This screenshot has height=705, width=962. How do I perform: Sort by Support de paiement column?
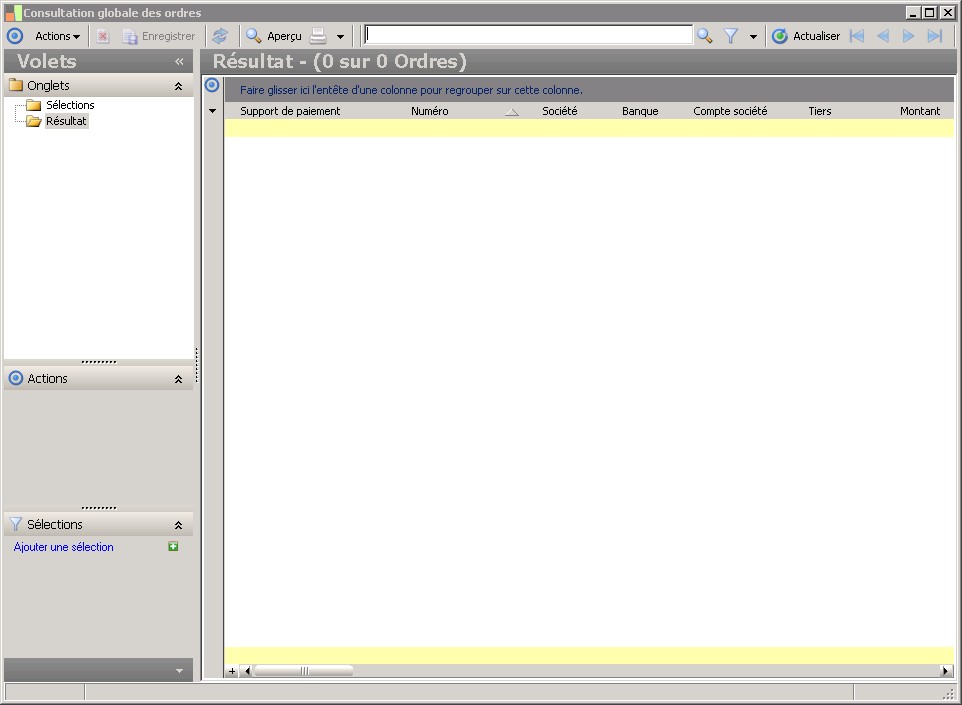[x=290, y=111]
